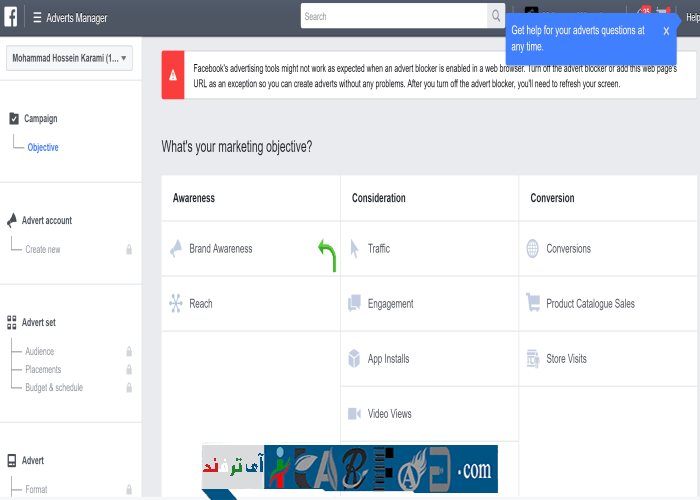This screenshot has height=500, width=700.
Task: Open Format under Advert
Action: (x=36, y=489)
